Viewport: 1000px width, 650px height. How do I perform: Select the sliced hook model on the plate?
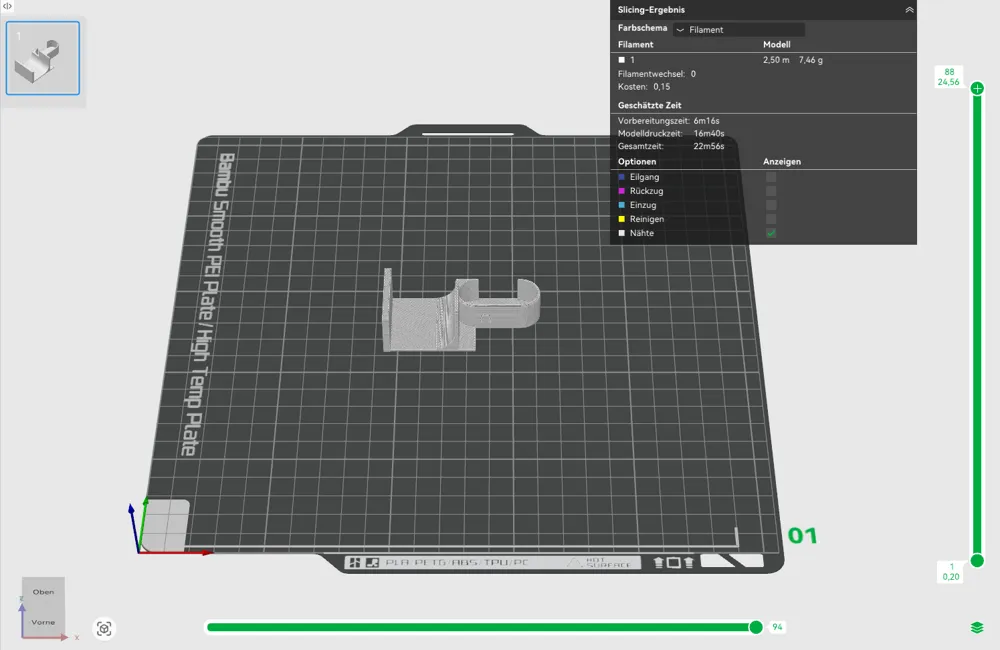coord(460,310)
